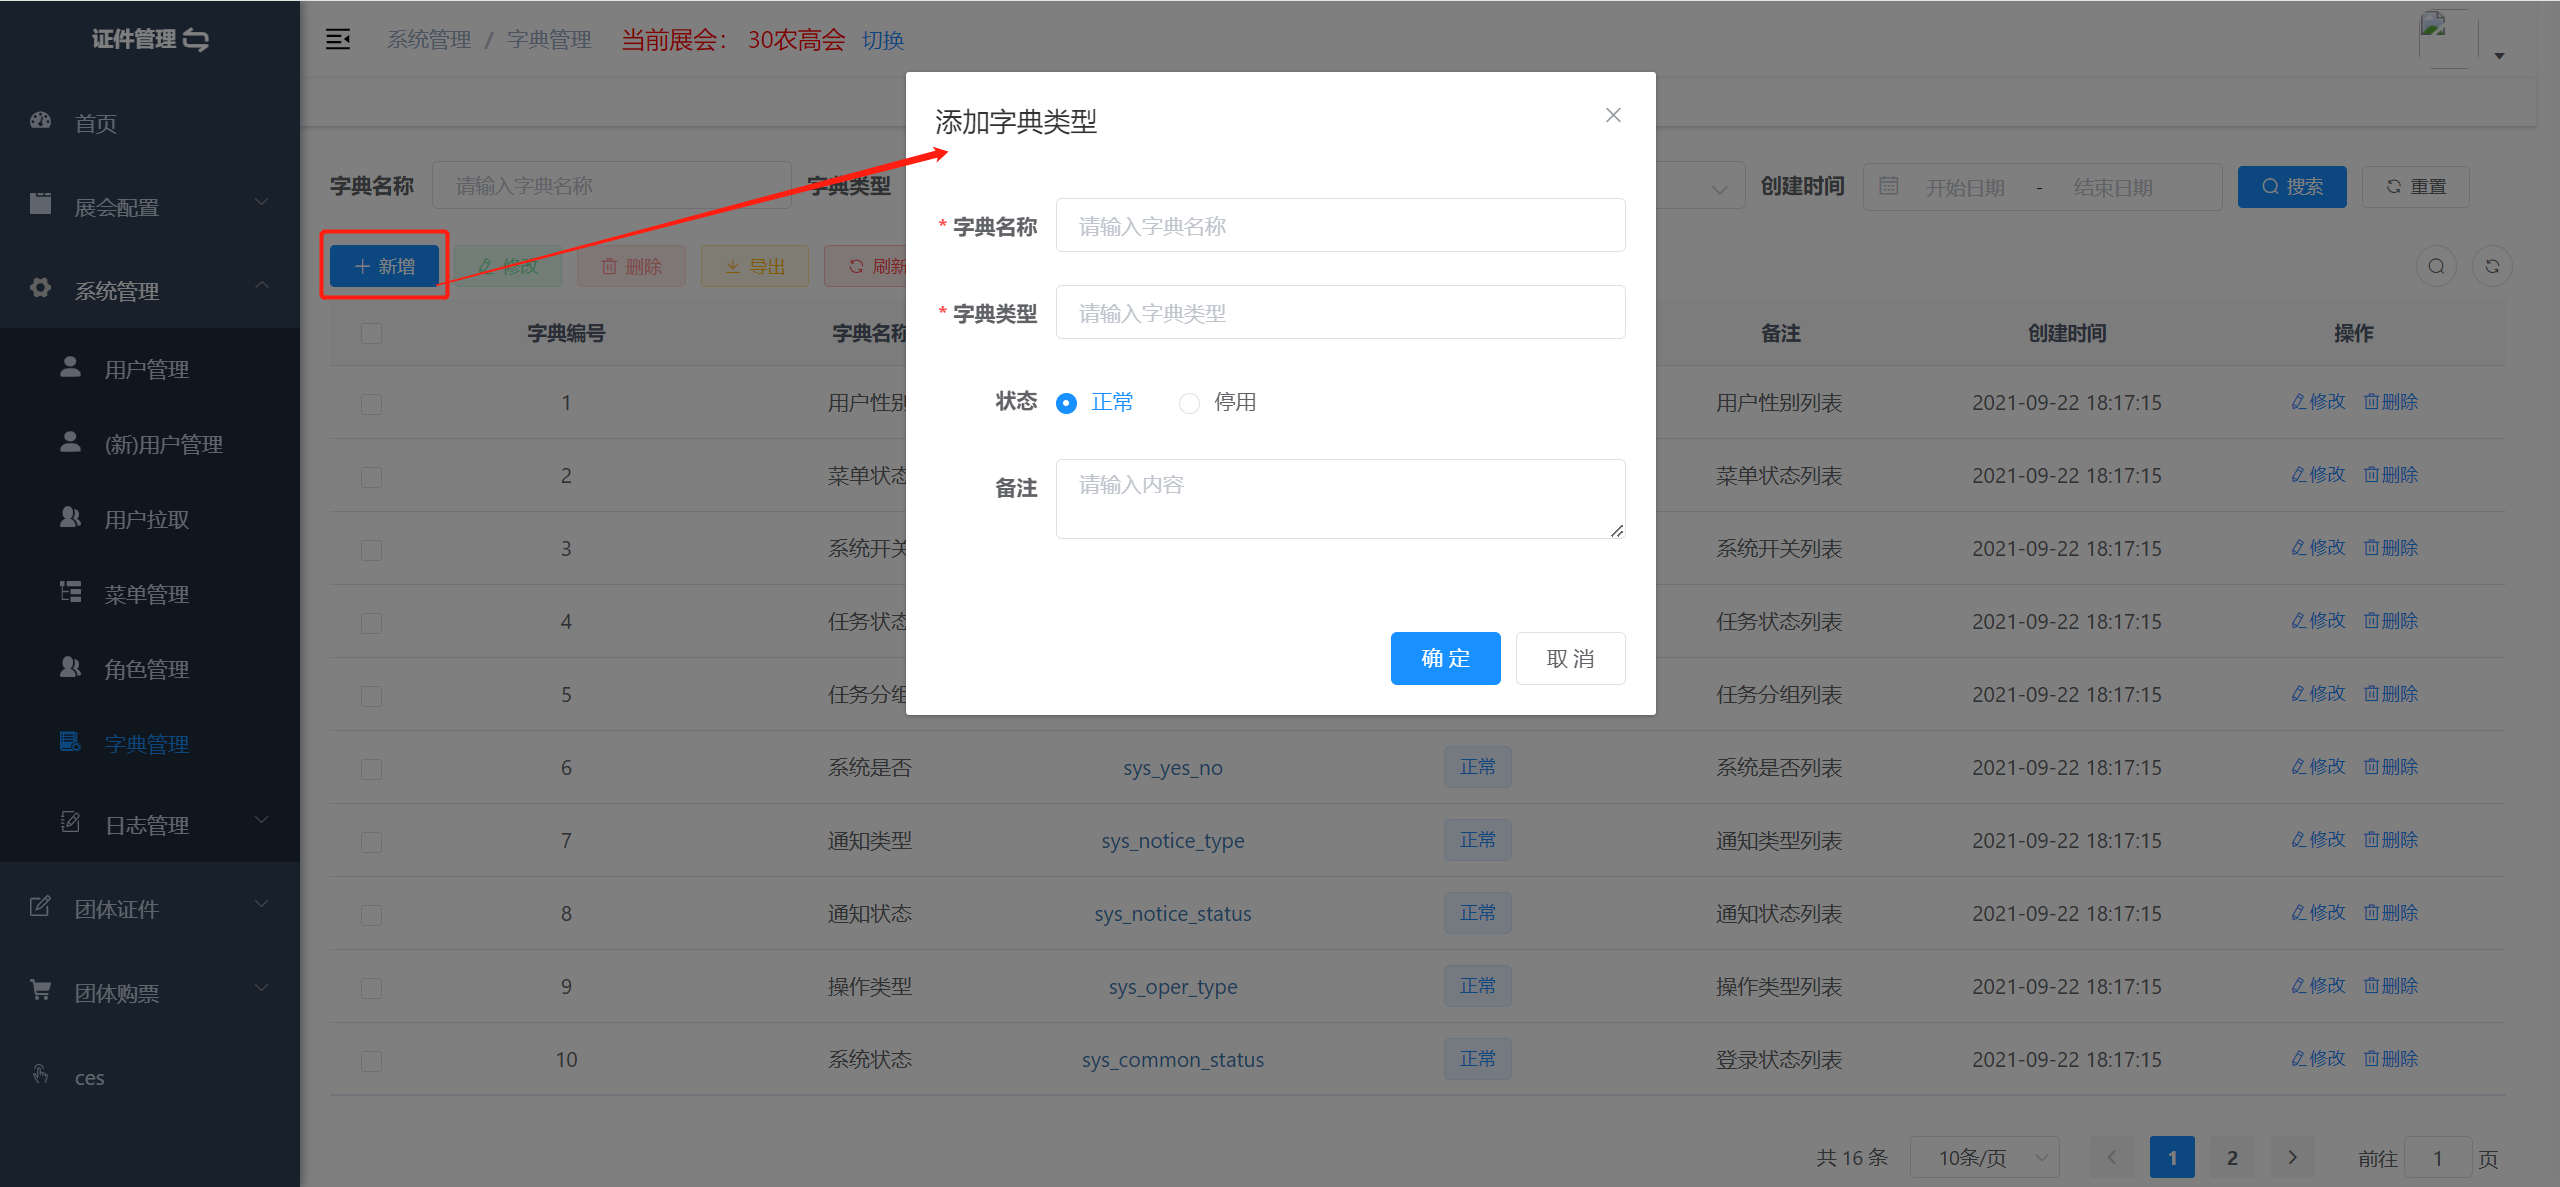
Task: Check the checkbox for row 1
Action: coord(371,404)
